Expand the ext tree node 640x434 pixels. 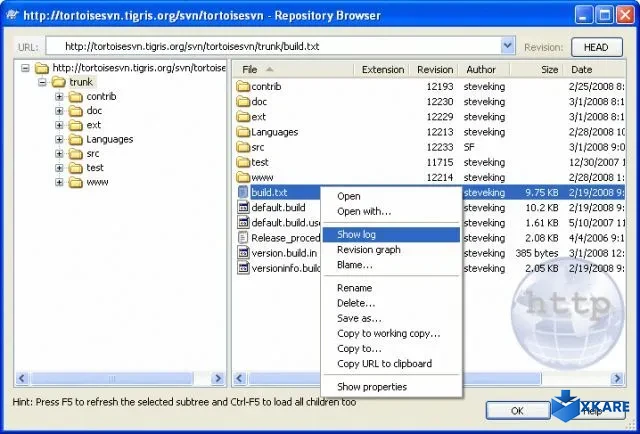click(59, 125)
